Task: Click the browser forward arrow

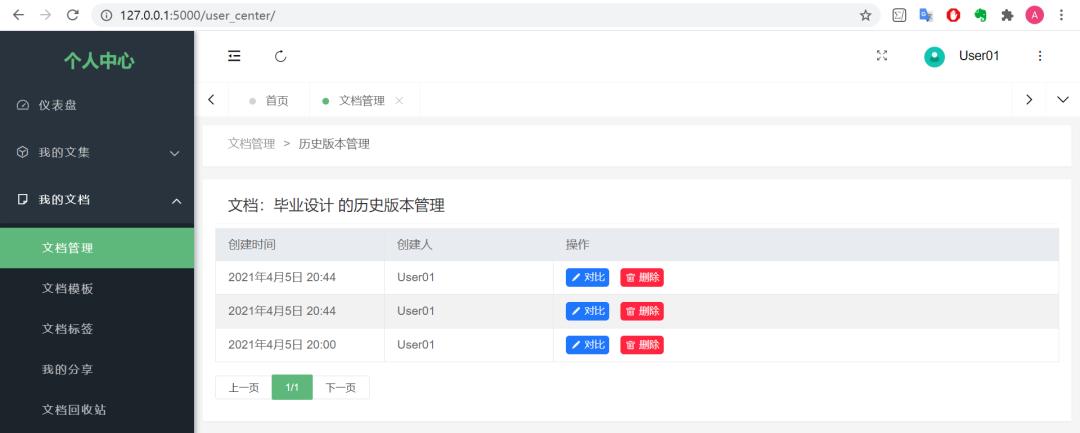Action: [45, 15]
